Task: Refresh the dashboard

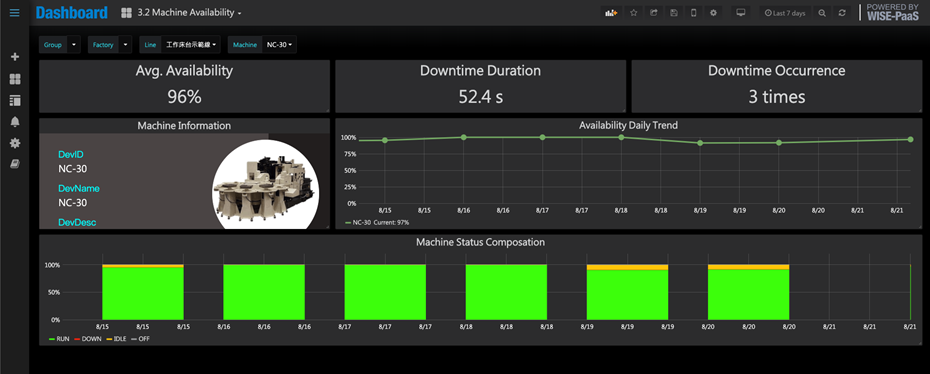Action: pos(842,12)
